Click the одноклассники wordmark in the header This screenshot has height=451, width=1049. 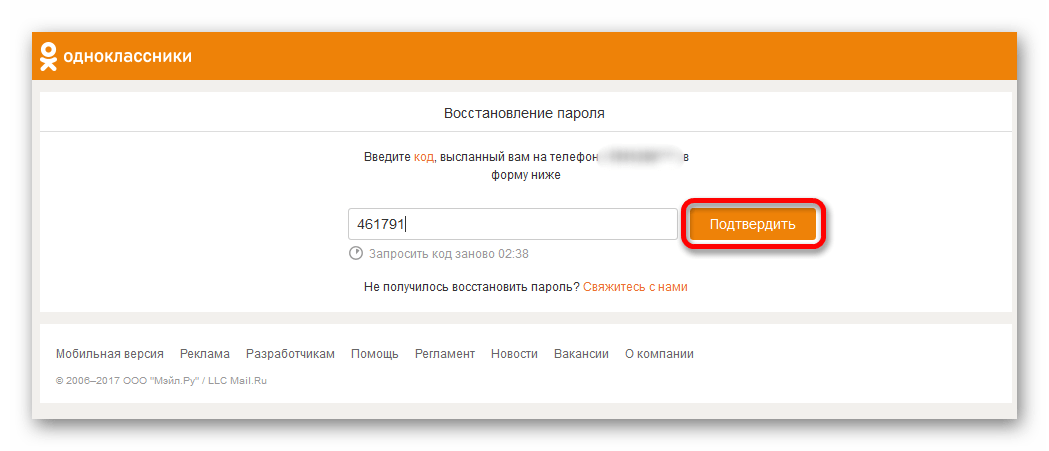click(127, 56)
